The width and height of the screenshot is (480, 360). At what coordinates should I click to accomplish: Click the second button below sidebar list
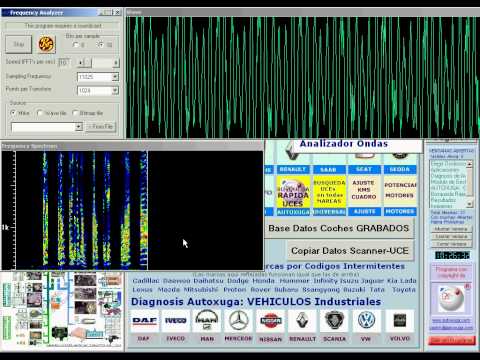pyautogui.click(x=451, y=236)
